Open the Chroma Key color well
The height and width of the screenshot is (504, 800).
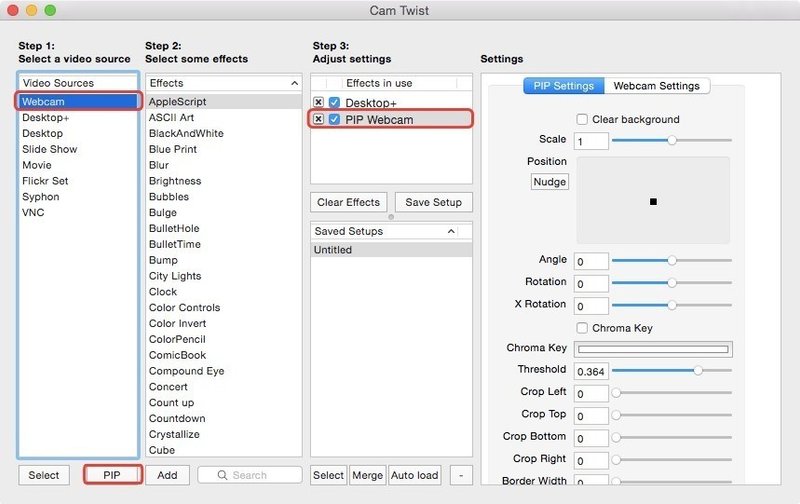pos(653,349)
